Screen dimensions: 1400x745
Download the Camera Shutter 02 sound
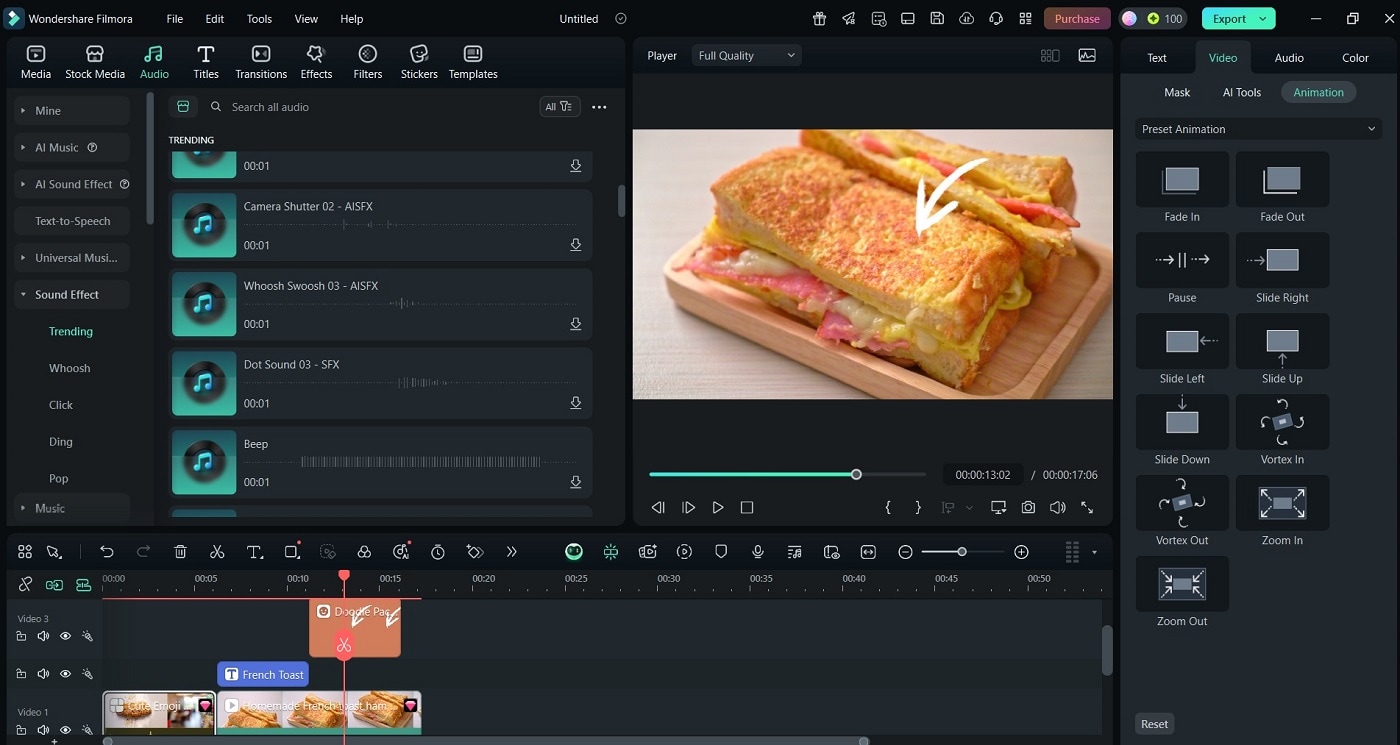coord(576,245)
